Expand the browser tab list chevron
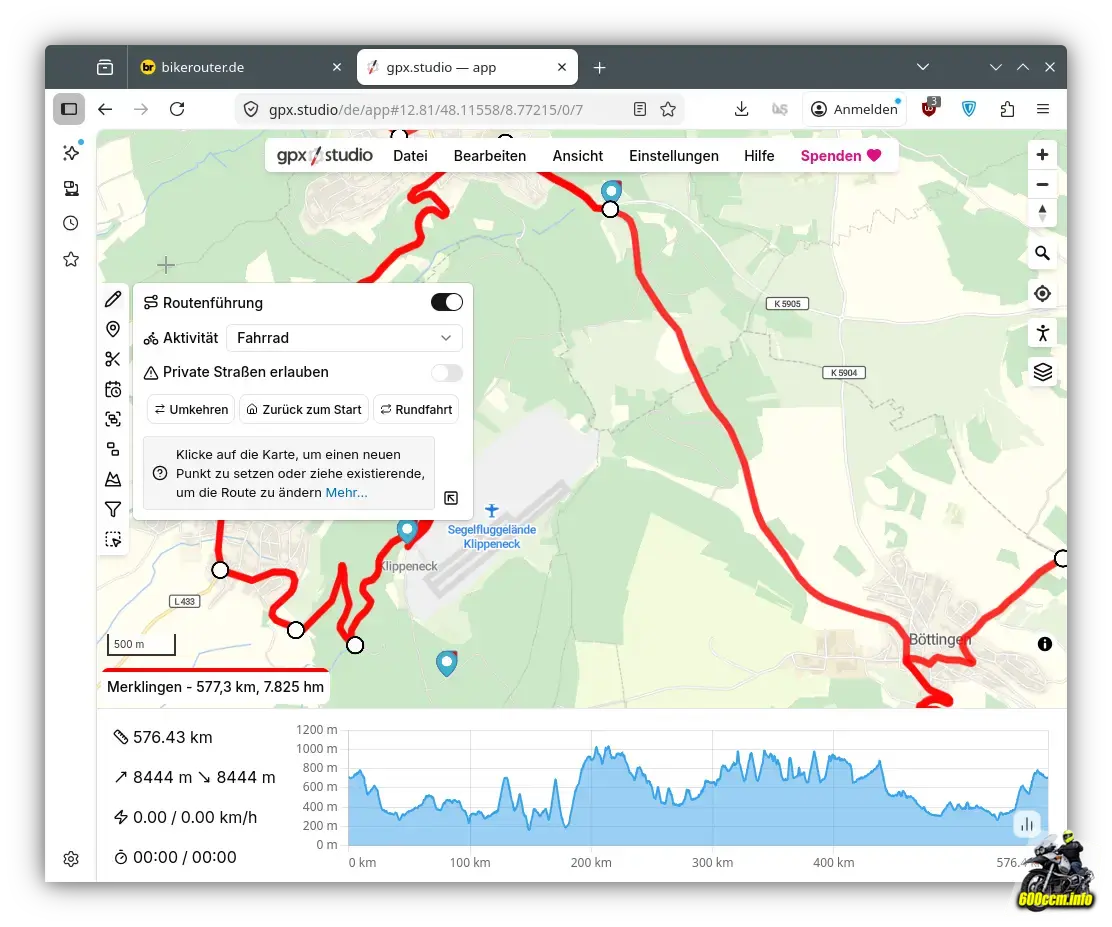Image resolution: width=1112 pixels, height=927 pixels. (x=922, y=67)
